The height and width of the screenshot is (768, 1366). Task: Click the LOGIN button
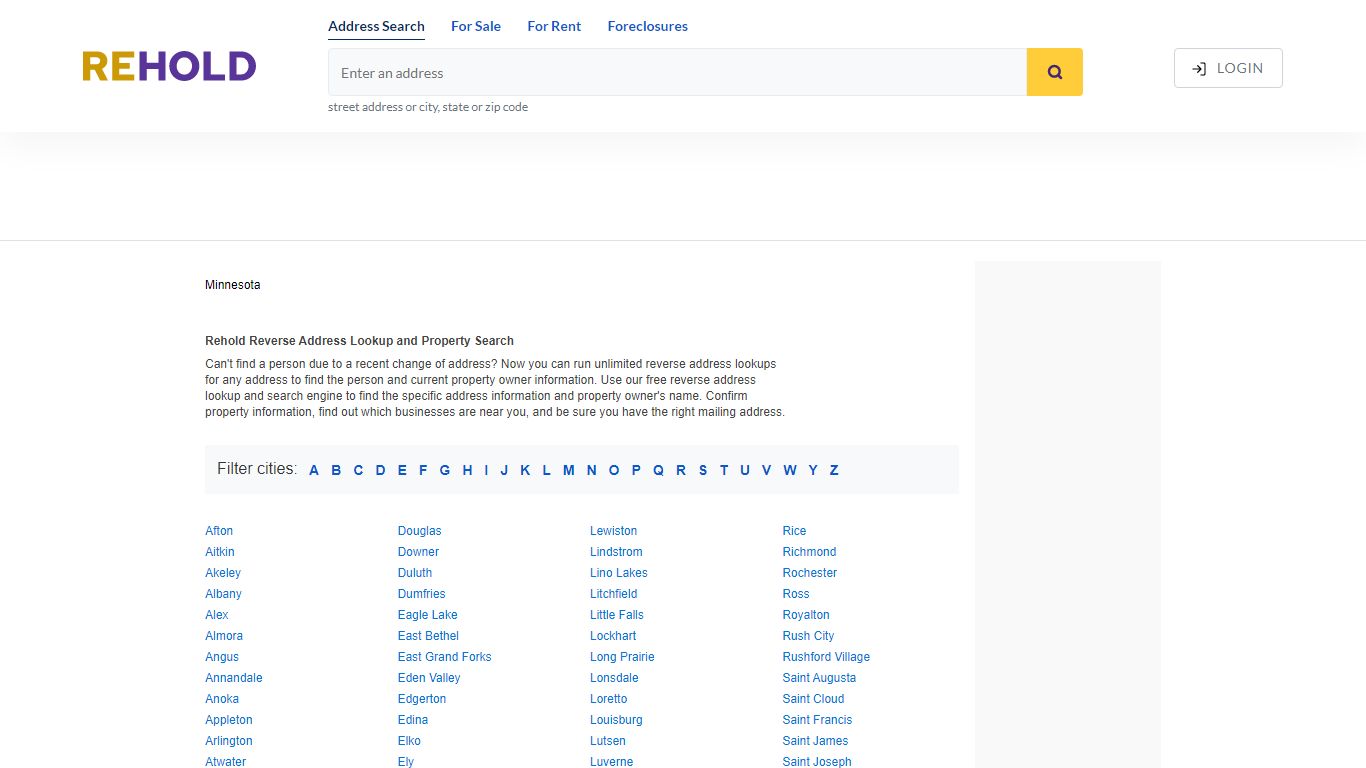click(1228, 68)
